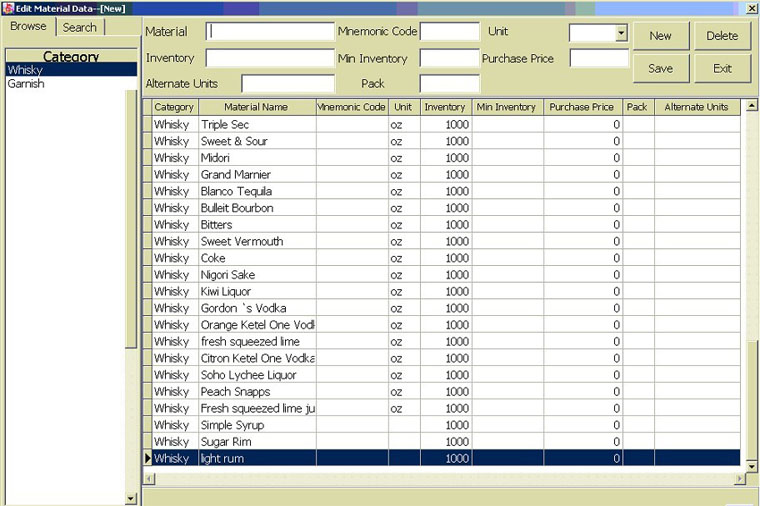Click the Material Name column header
Screen dimensions: 760x506
click(x=256, y=107)
